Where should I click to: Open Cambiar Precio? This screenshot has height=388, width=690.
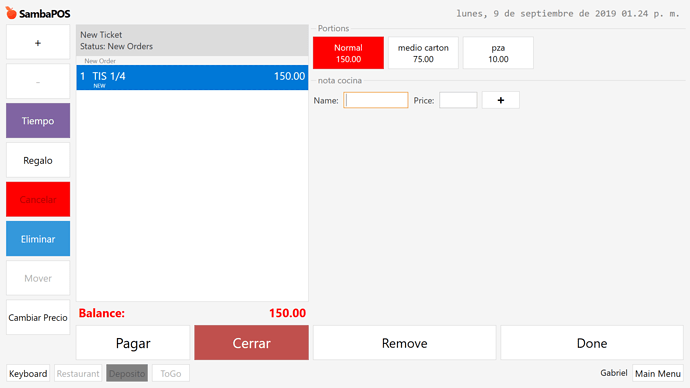coord(38,317)
